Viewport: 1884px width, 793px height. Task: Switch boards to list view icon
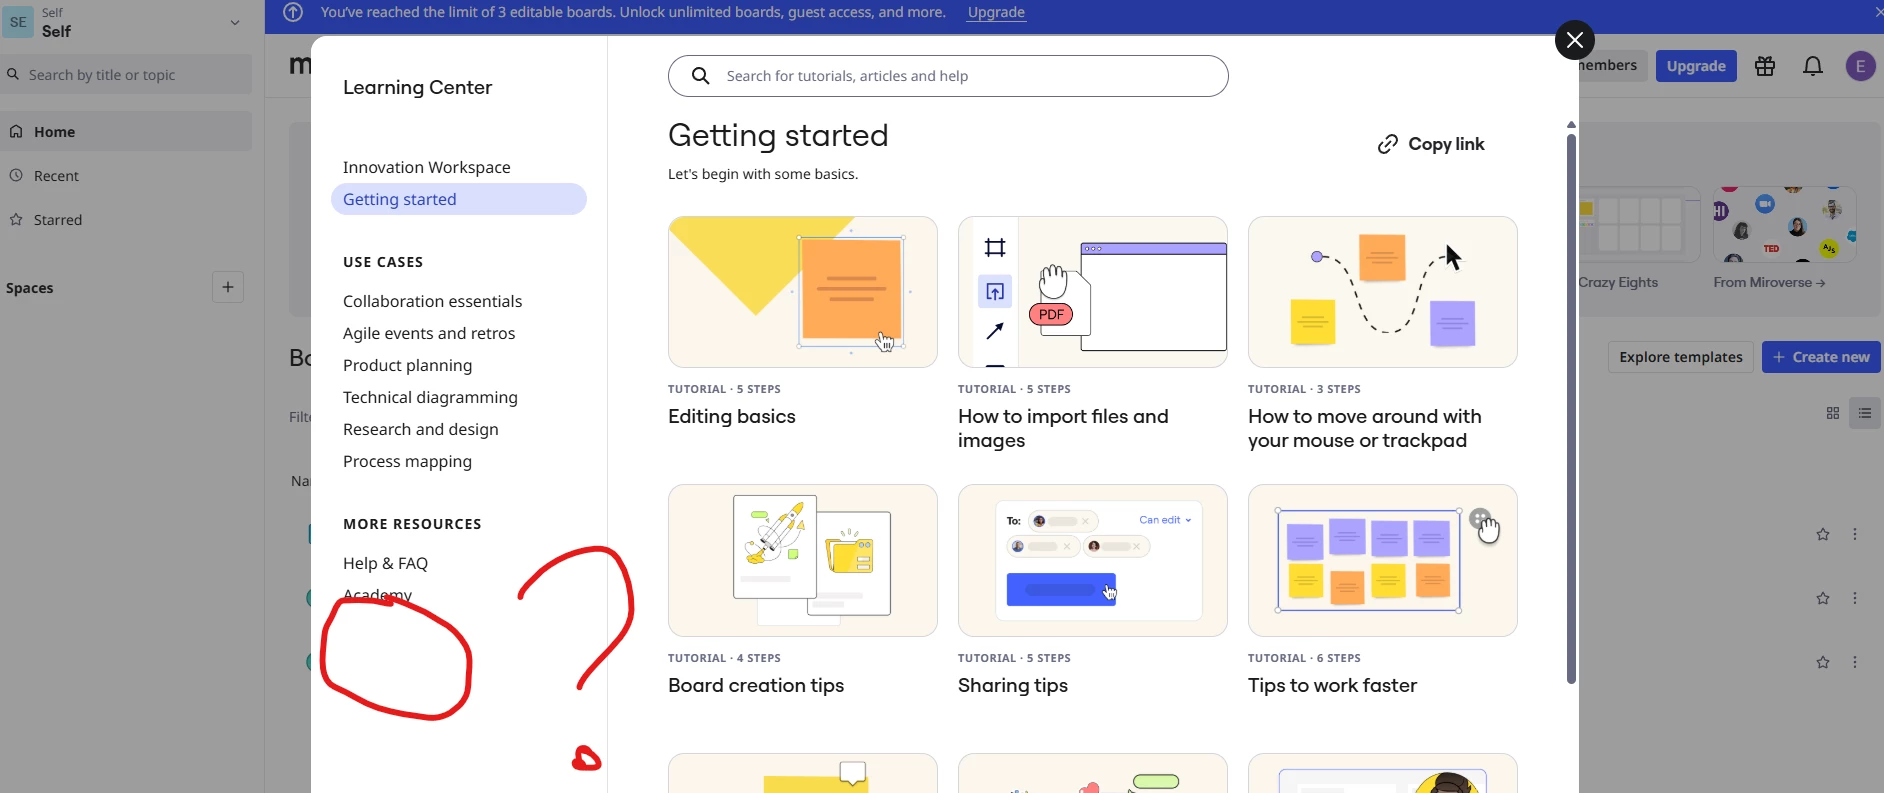pos(1865,413)
